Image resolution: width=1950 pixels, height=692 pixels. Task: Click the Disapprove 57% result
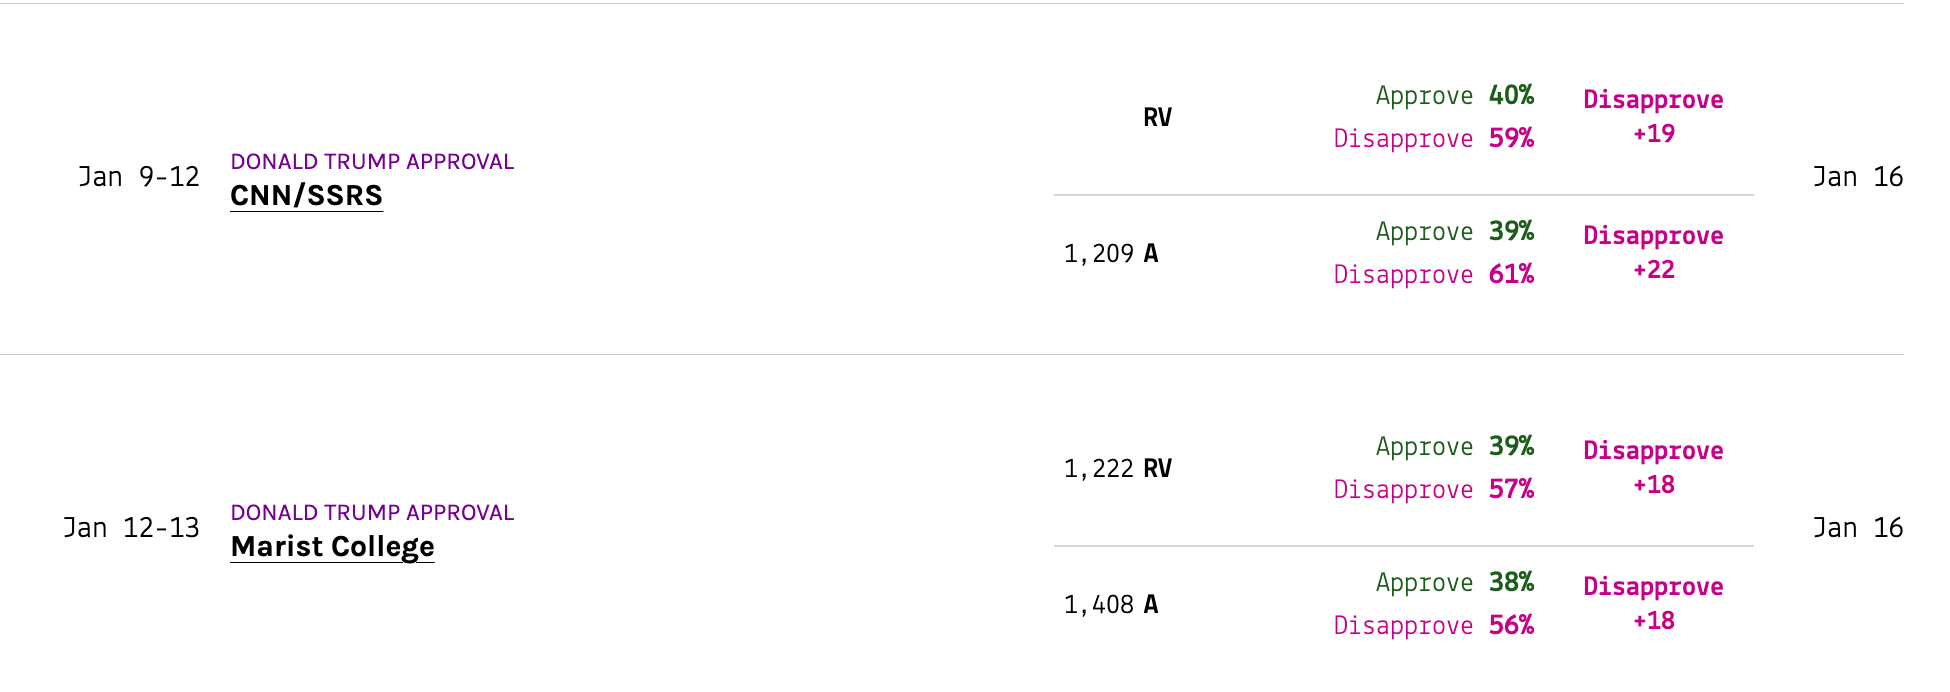1433,490
